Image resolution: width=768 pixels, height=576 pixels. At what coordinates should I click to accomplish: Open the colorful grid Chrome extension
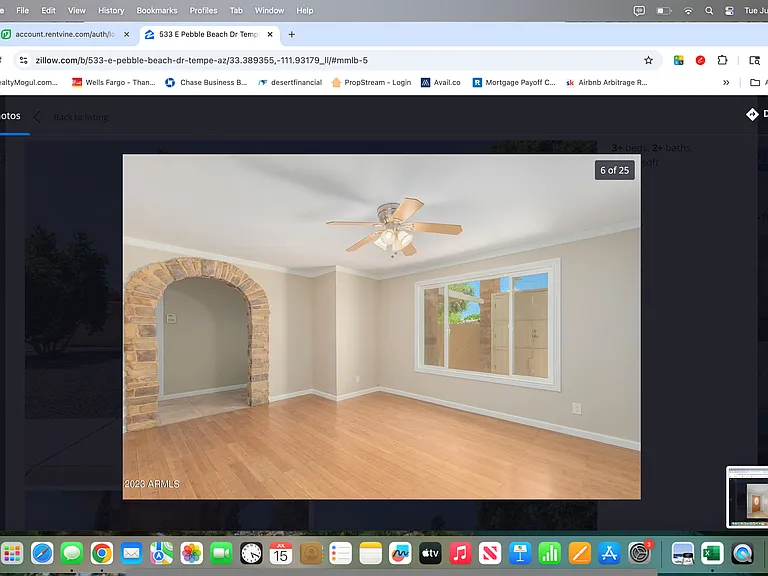tap(678, 60)
